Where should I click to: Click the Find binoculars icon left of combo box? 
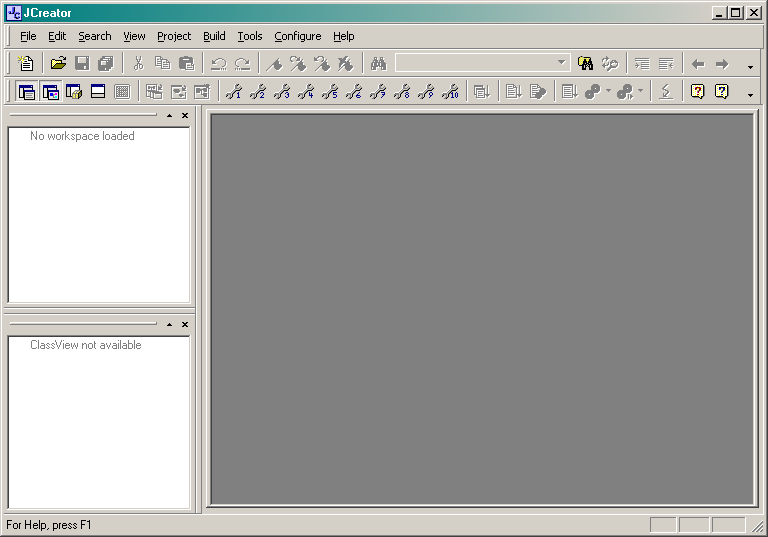378,64
